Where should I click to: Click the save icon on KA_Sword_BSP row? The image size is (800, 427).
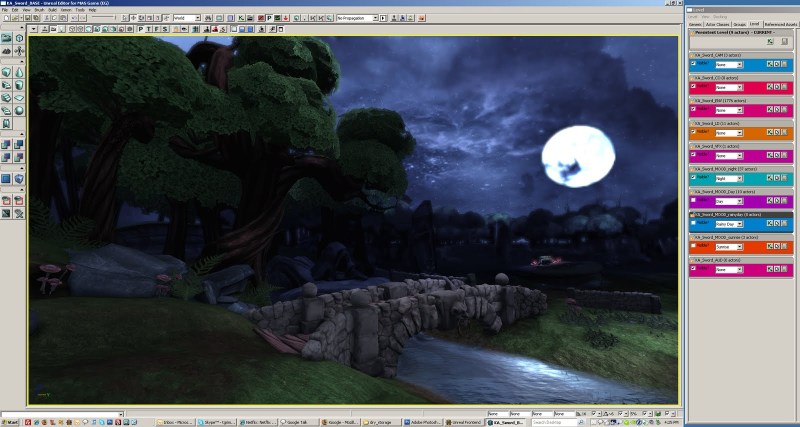pos(784,110)
